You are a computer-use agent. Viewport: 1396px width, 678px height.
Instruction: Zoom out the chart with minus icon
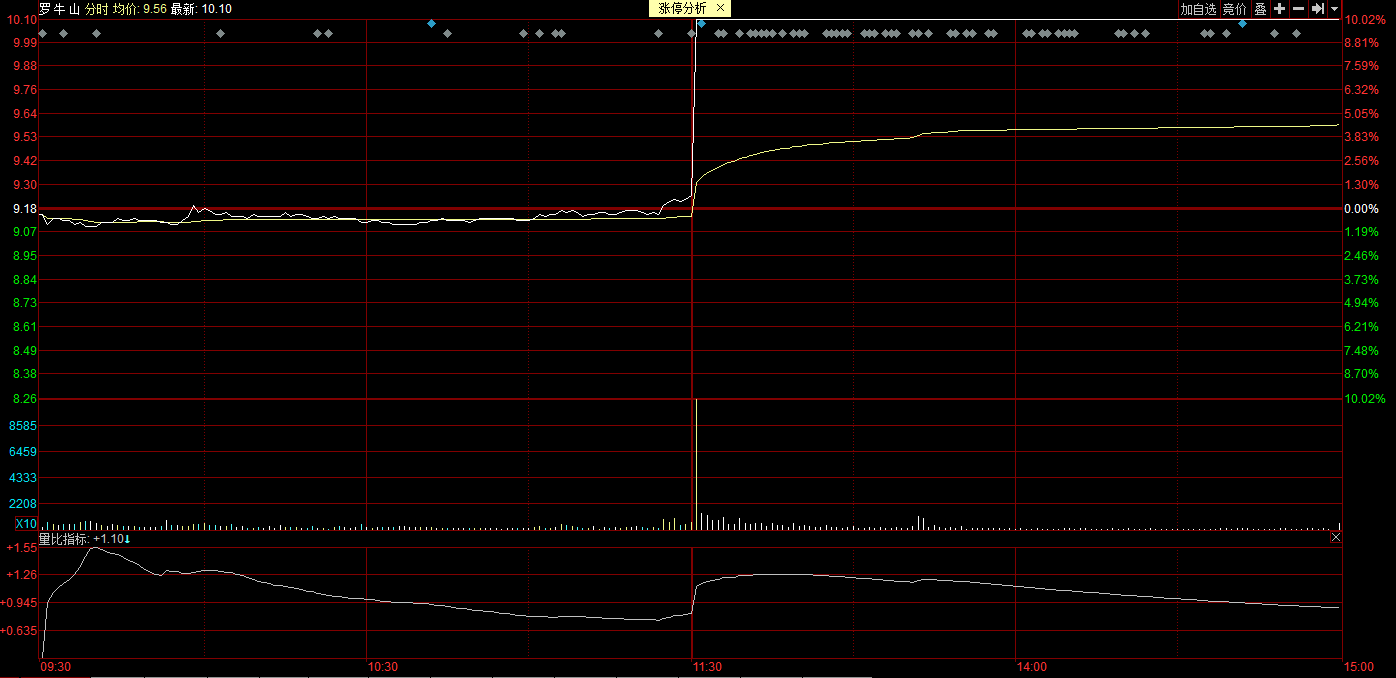pyautogui.click(x=1298, y=9)
